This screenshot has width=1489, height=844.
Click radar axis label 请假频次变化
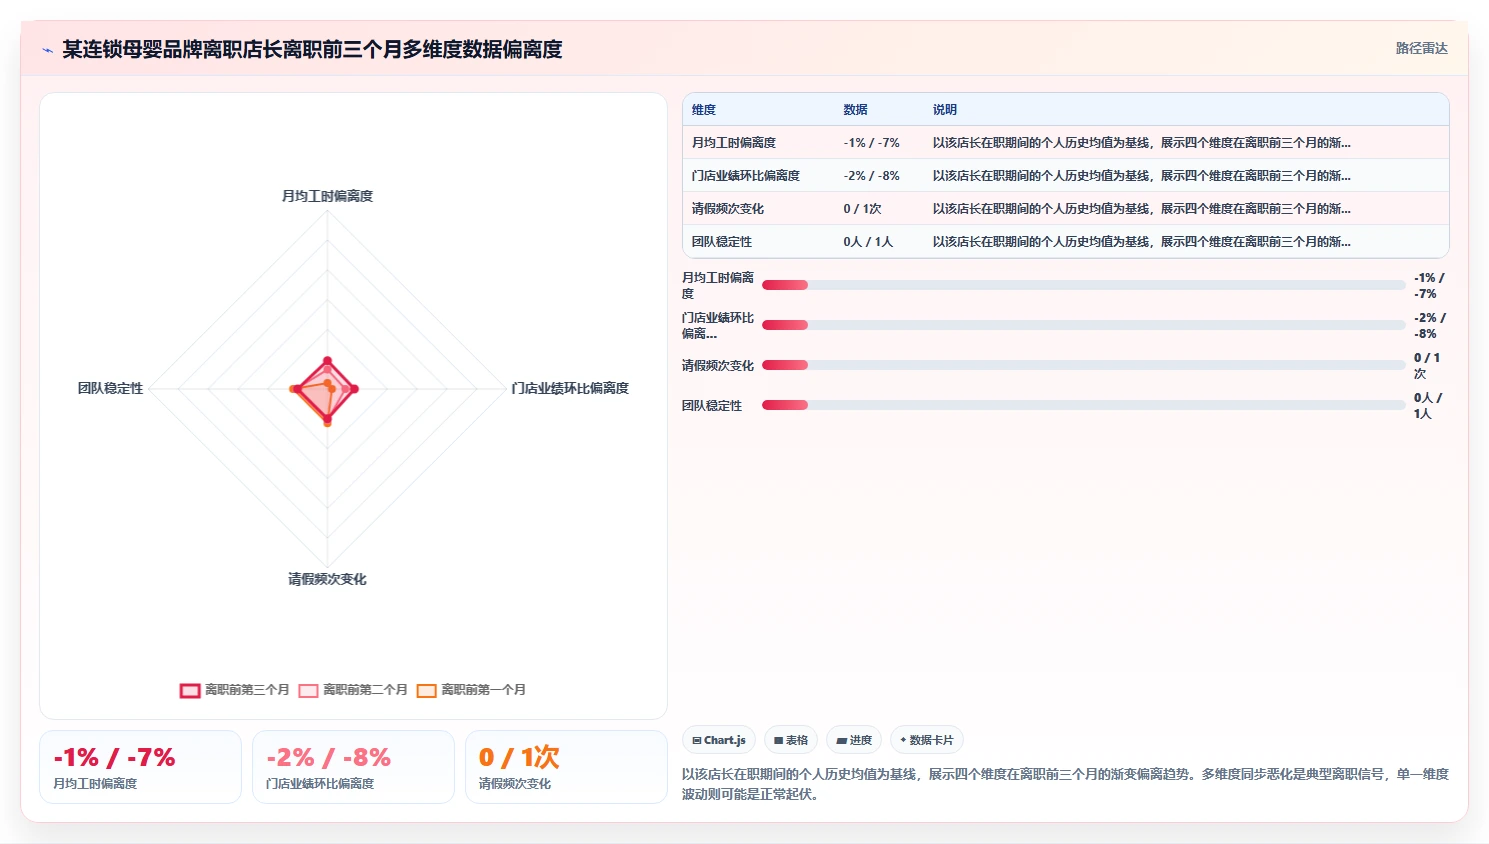tap(327, 579)
